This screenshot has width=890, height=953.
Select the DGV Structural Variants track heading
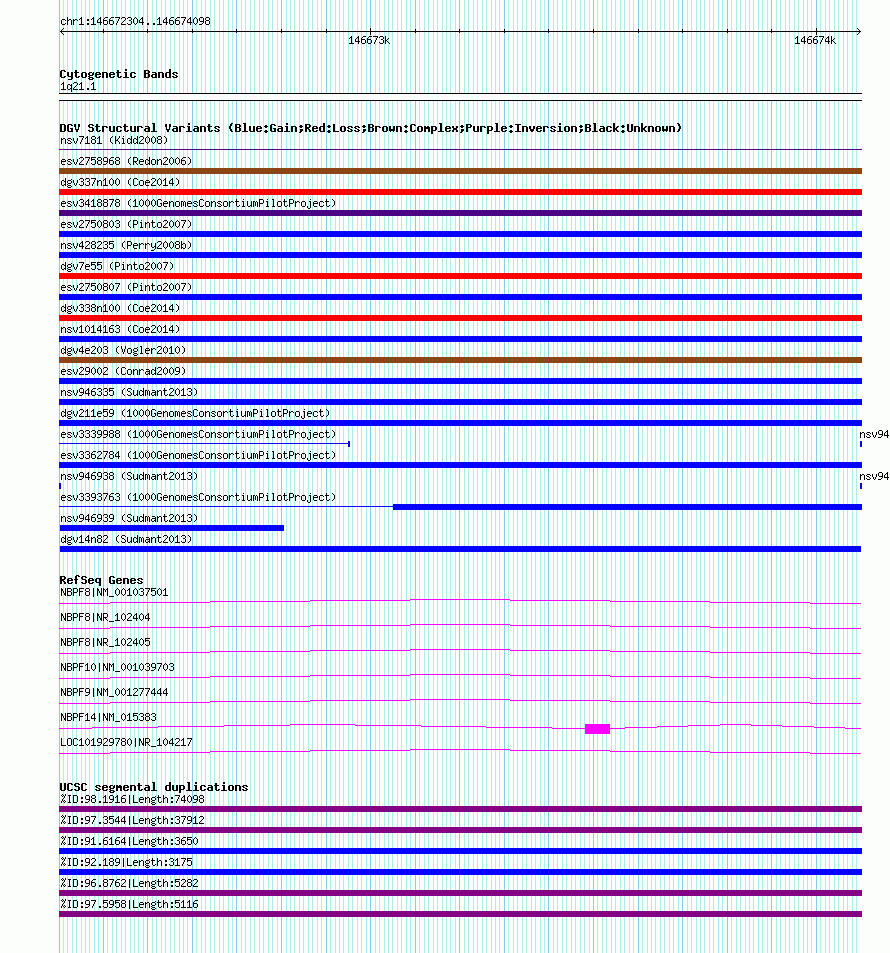coord(371,128)
